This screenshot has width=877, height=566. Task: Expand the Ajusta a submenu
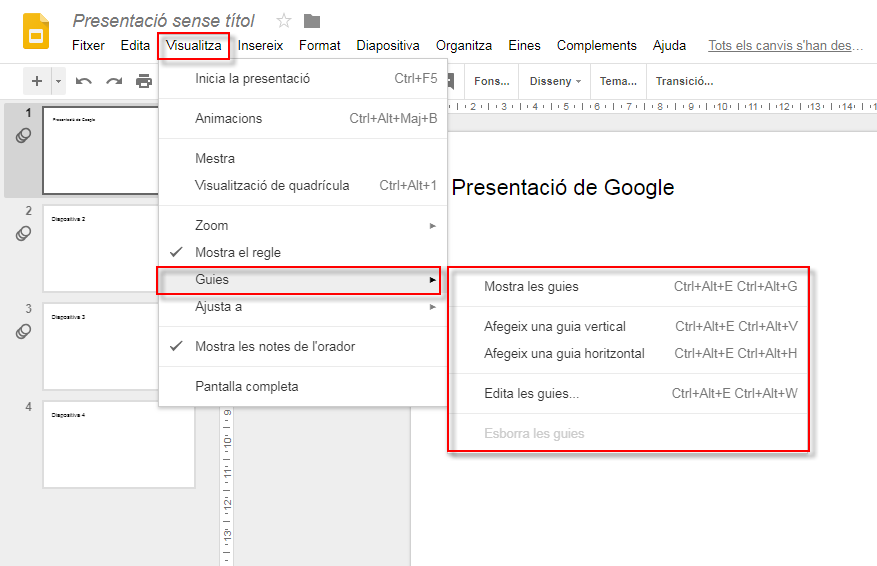point(303,306)
